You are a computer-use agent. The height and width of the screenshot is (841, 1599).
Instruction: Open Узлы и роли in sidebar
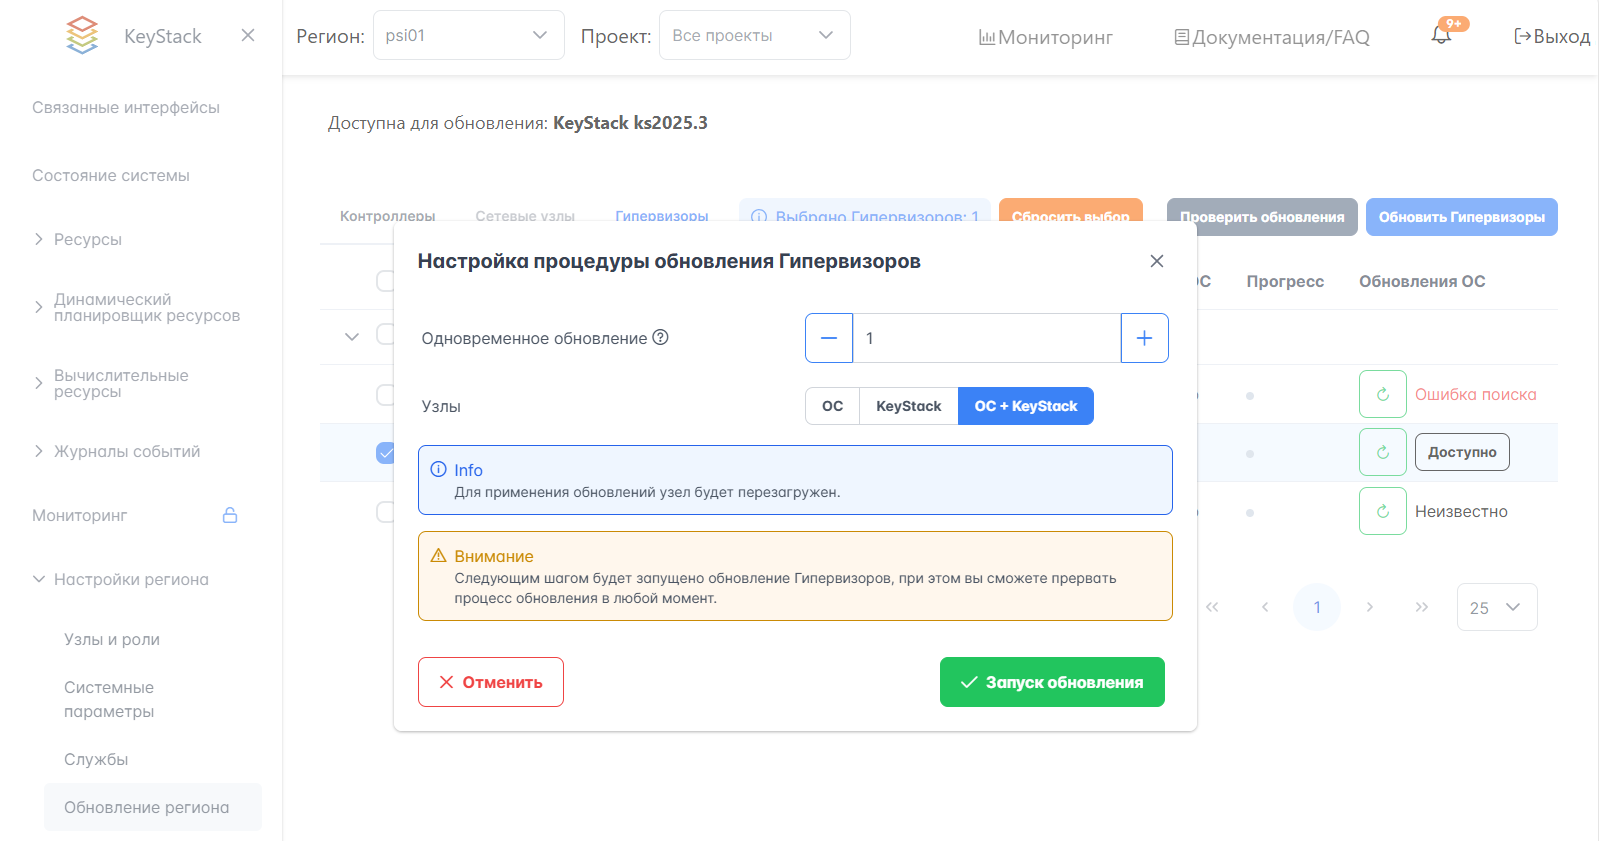112,639
